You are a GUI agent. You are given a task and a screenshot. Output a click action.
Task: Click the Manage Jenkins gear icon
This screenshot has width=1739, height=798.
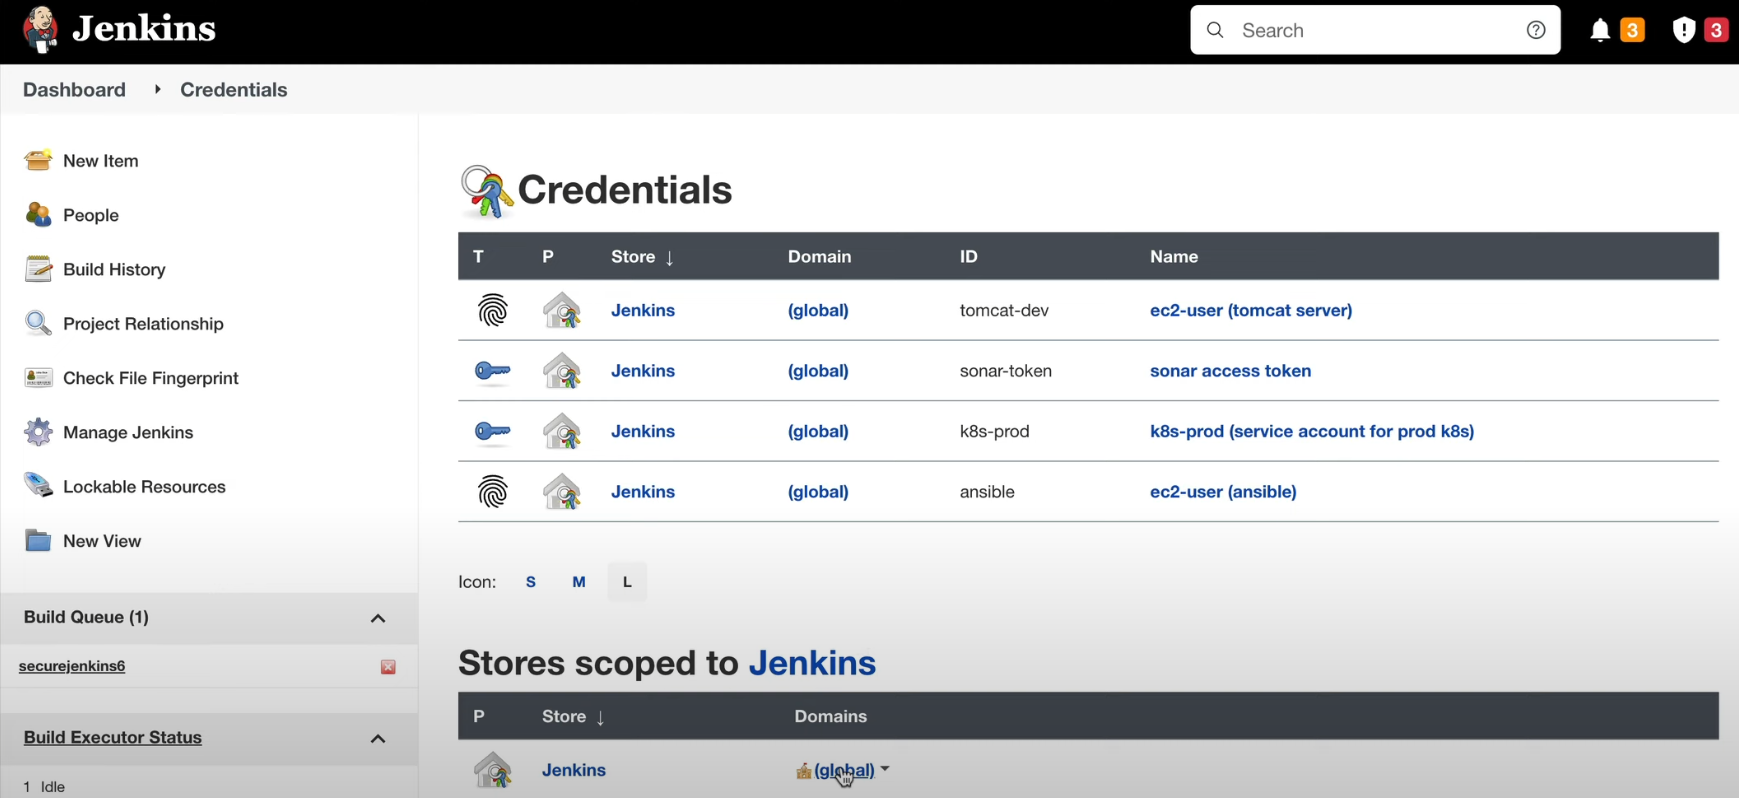(x=38, y=432)
